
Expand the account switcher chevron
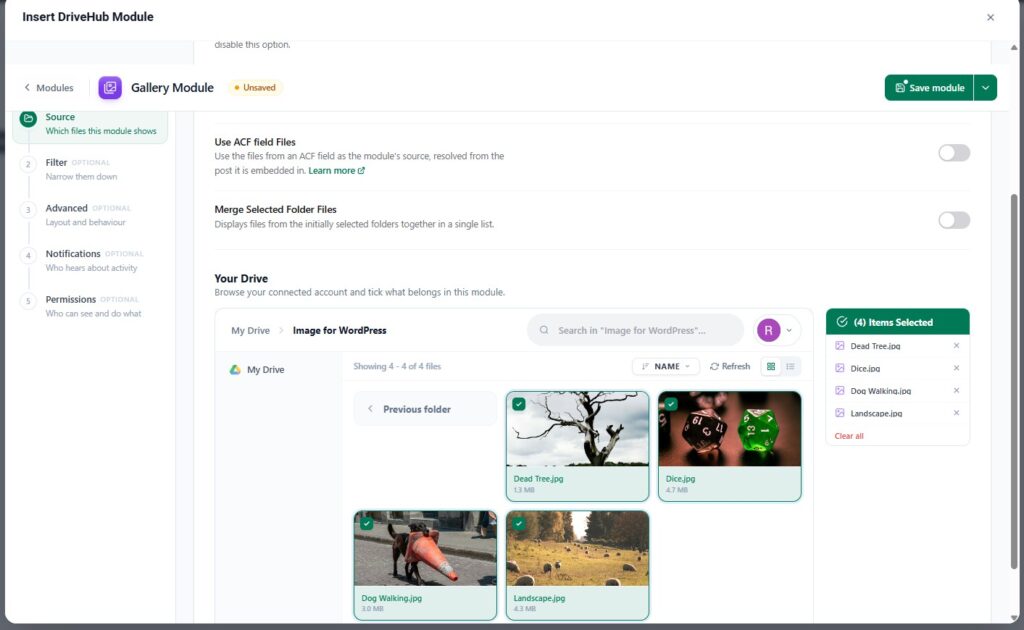pyautogui.click(x=789, y=330)
